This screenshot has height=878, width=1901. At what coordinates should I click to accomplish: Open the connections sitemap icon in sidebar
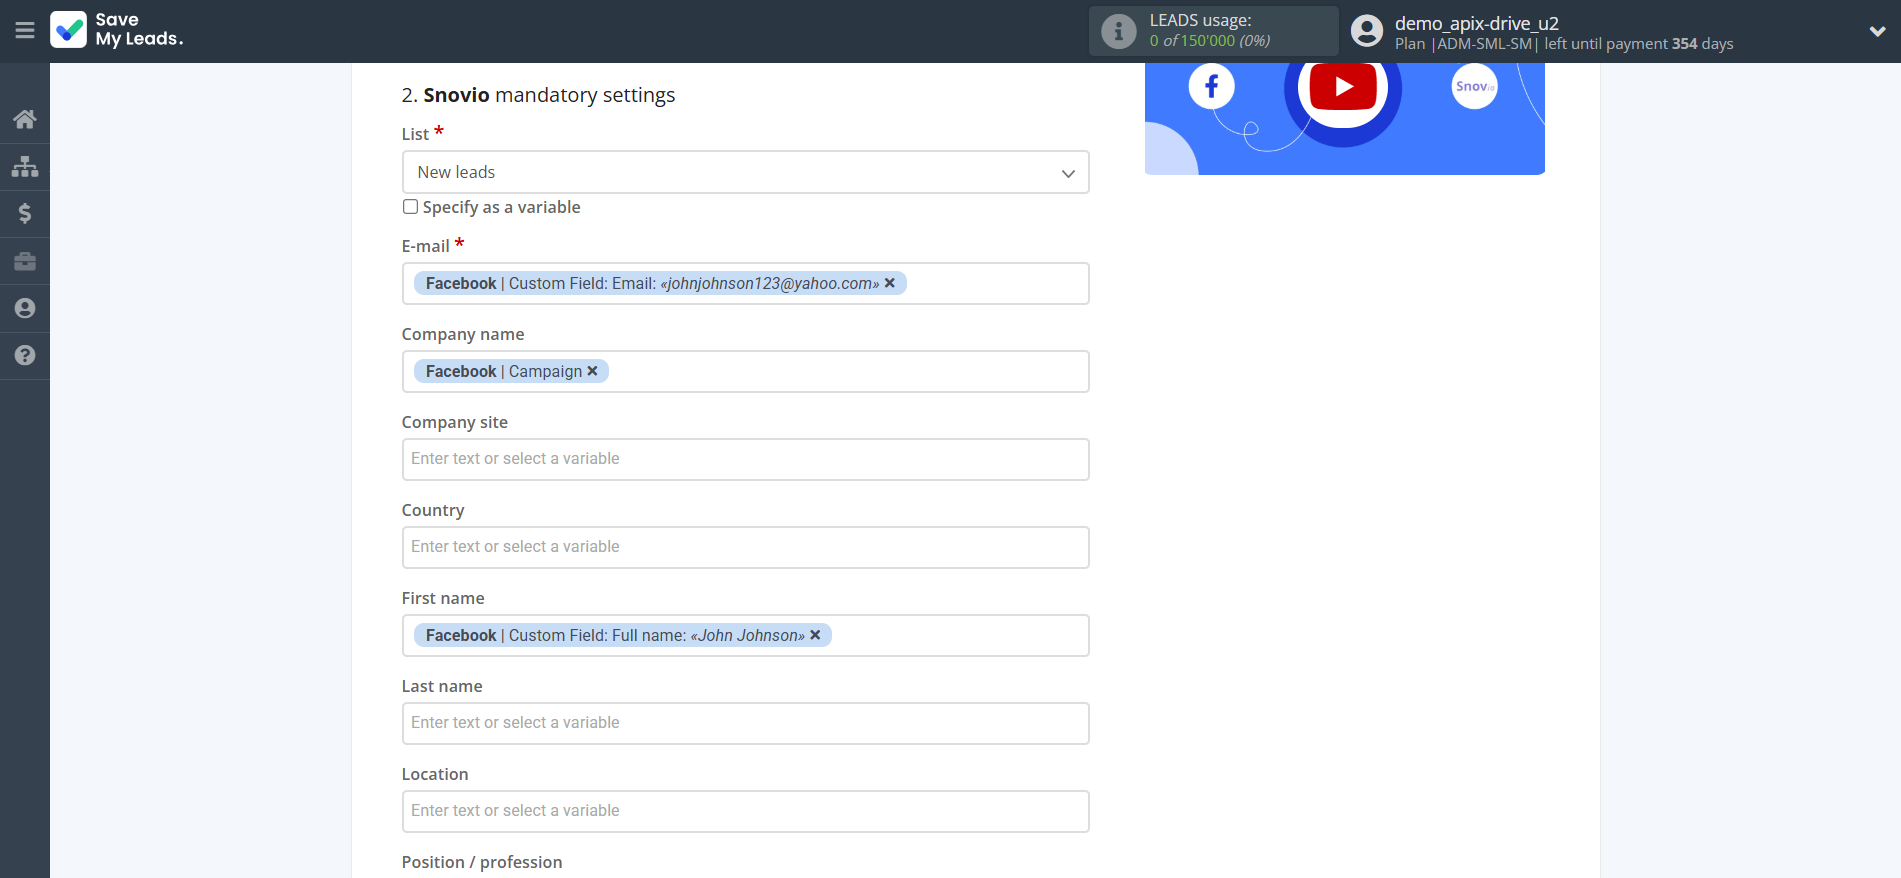[25, 166]
